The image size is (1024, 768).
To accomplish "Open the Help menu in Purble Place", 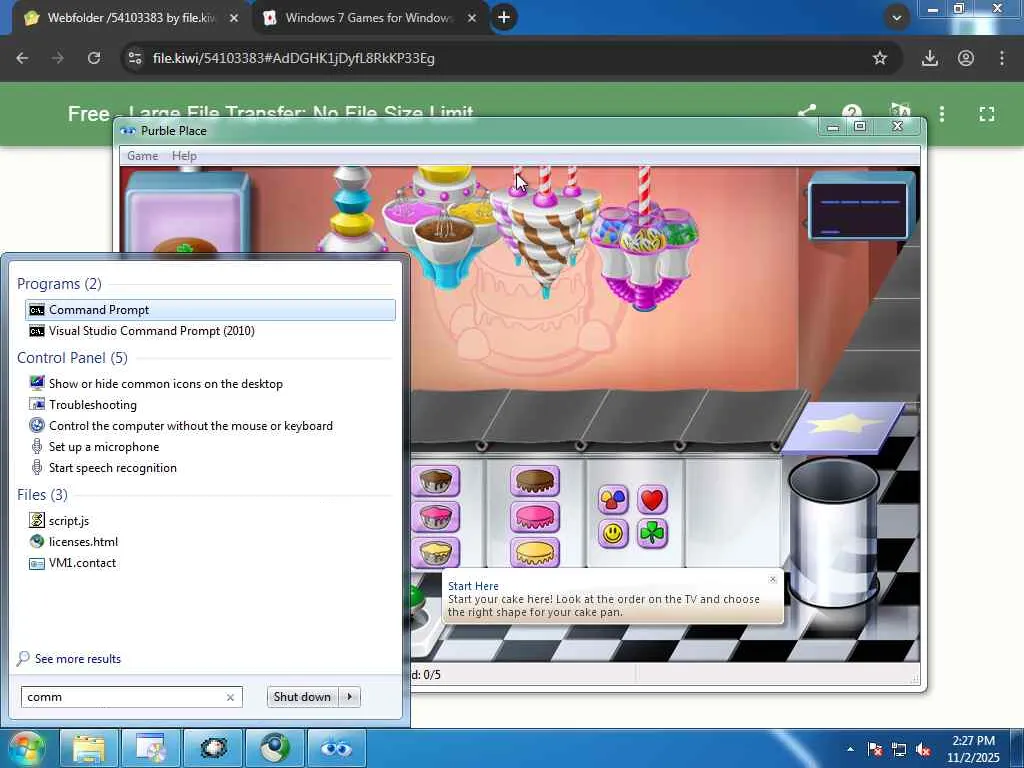I will click(184, 155).
